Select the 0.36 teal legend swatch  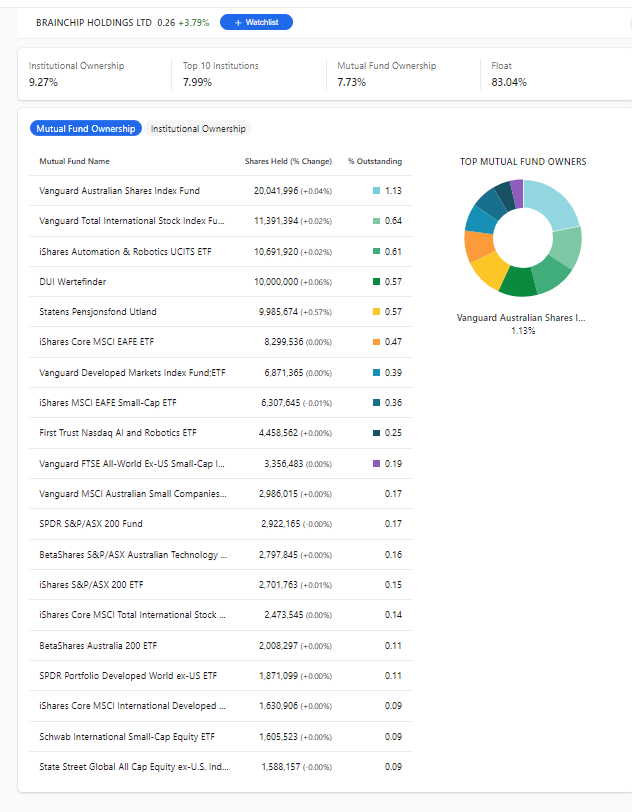pos(377,403)
